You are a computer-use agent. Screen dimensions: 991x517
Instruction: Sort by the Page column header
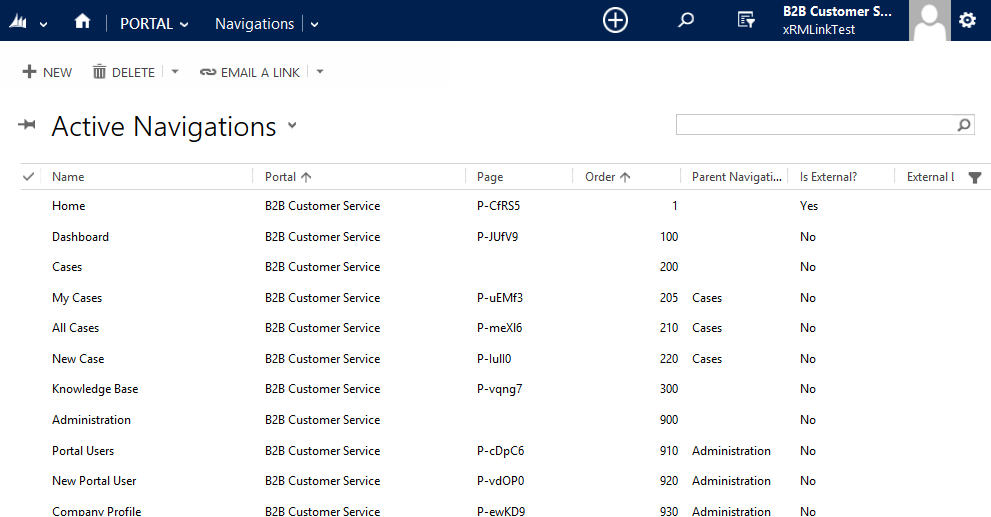click(490, 177)
